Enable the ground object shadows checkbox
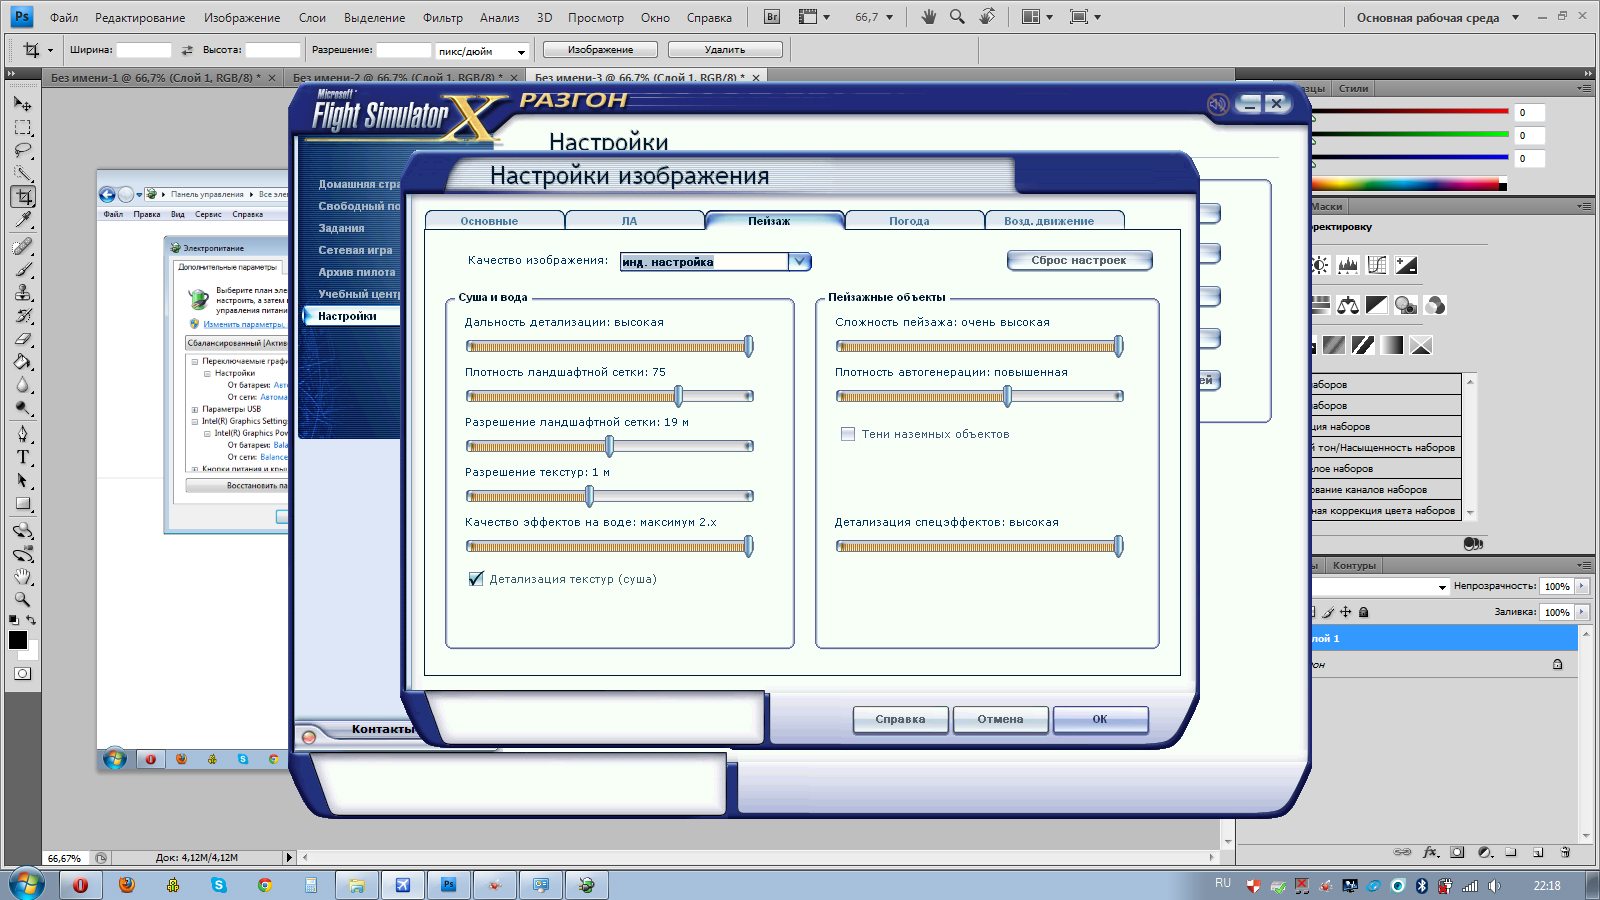 coord(848,434)
